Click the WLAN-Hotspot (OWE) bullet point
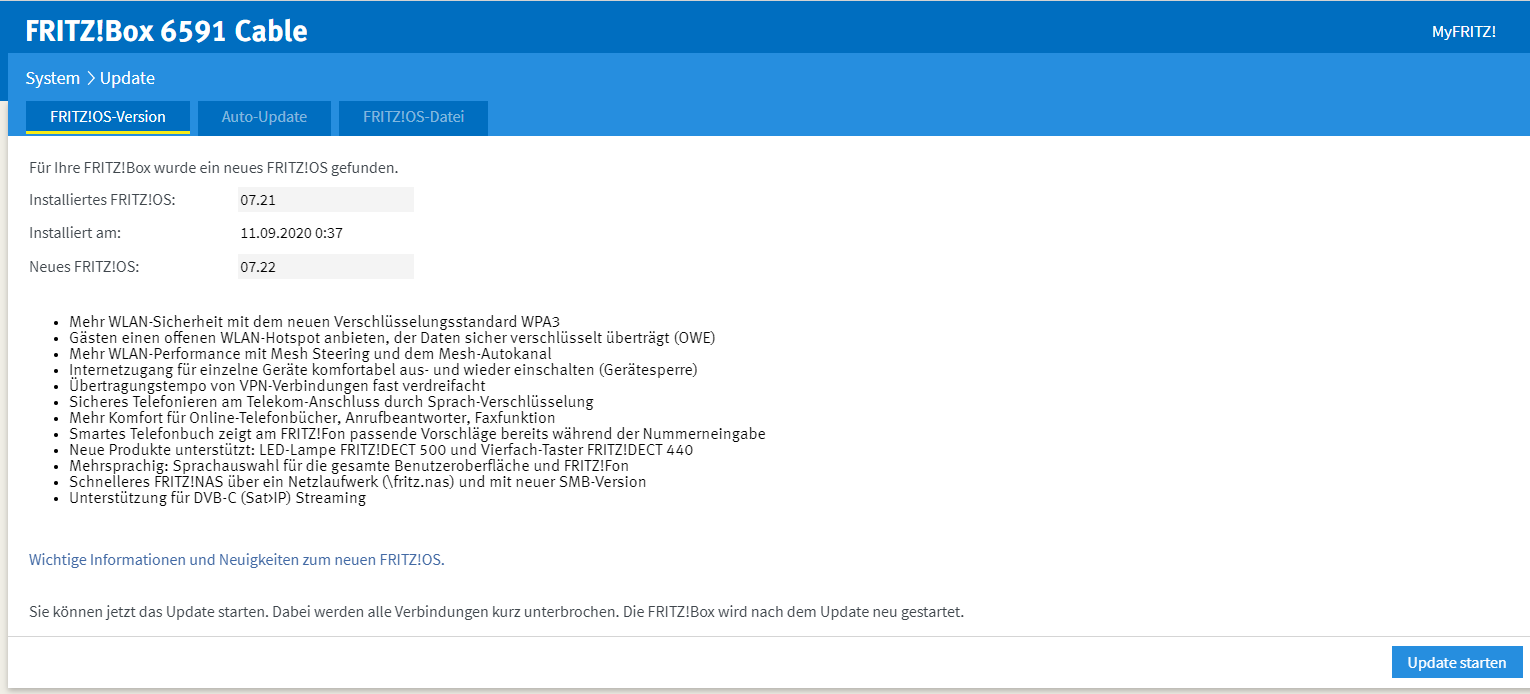The height and width of the screenshot is (694, 1530). point(392,338)
